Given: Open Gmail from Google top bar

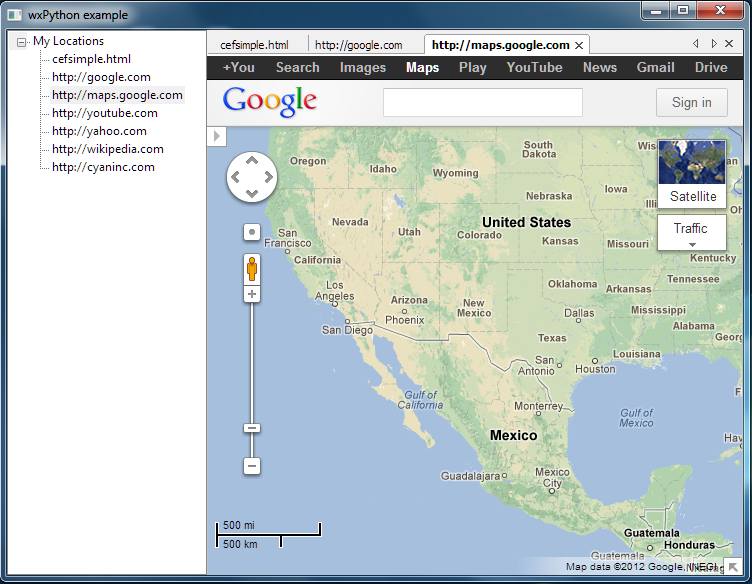Looking at the screenshot, I should 655,68.
